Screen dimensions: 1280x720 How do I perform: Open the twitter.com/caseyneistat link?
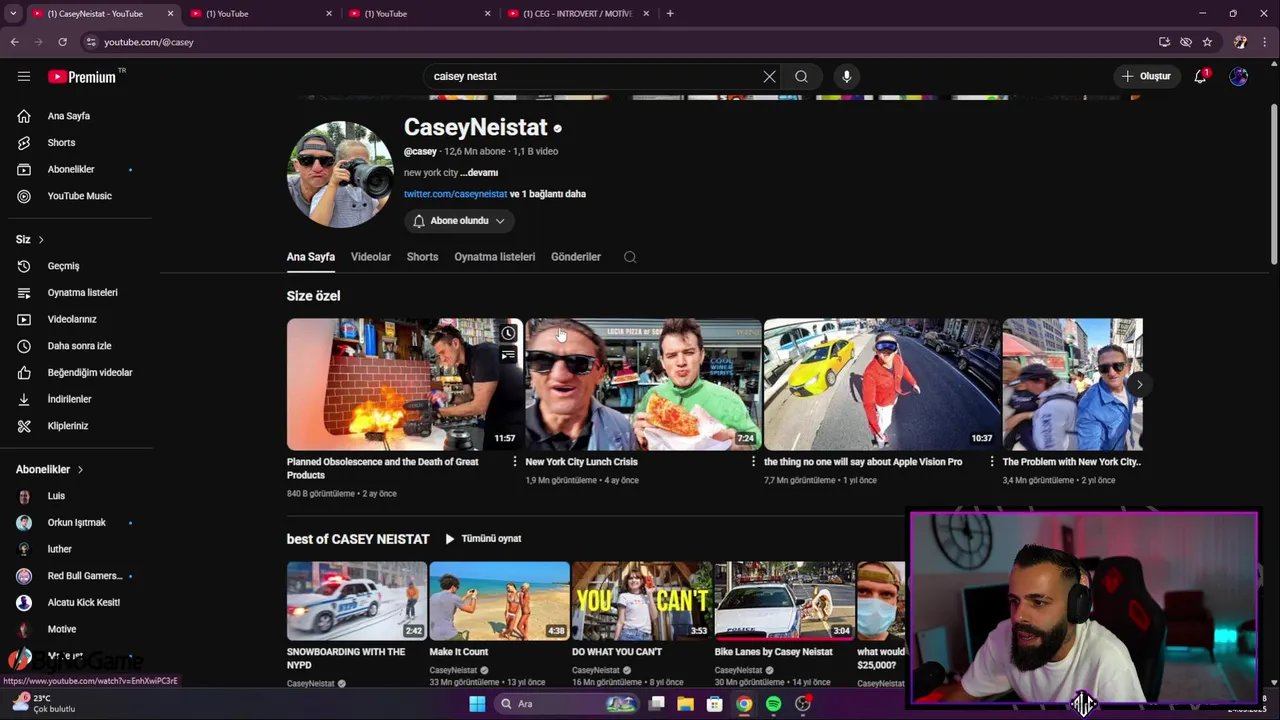455,194
